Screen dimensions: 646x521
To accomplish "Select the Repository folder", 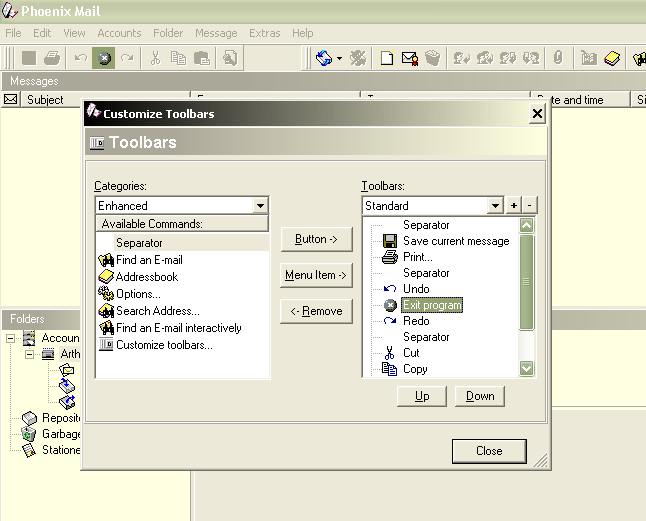I will pyautogui.click(x=61, y=418).
